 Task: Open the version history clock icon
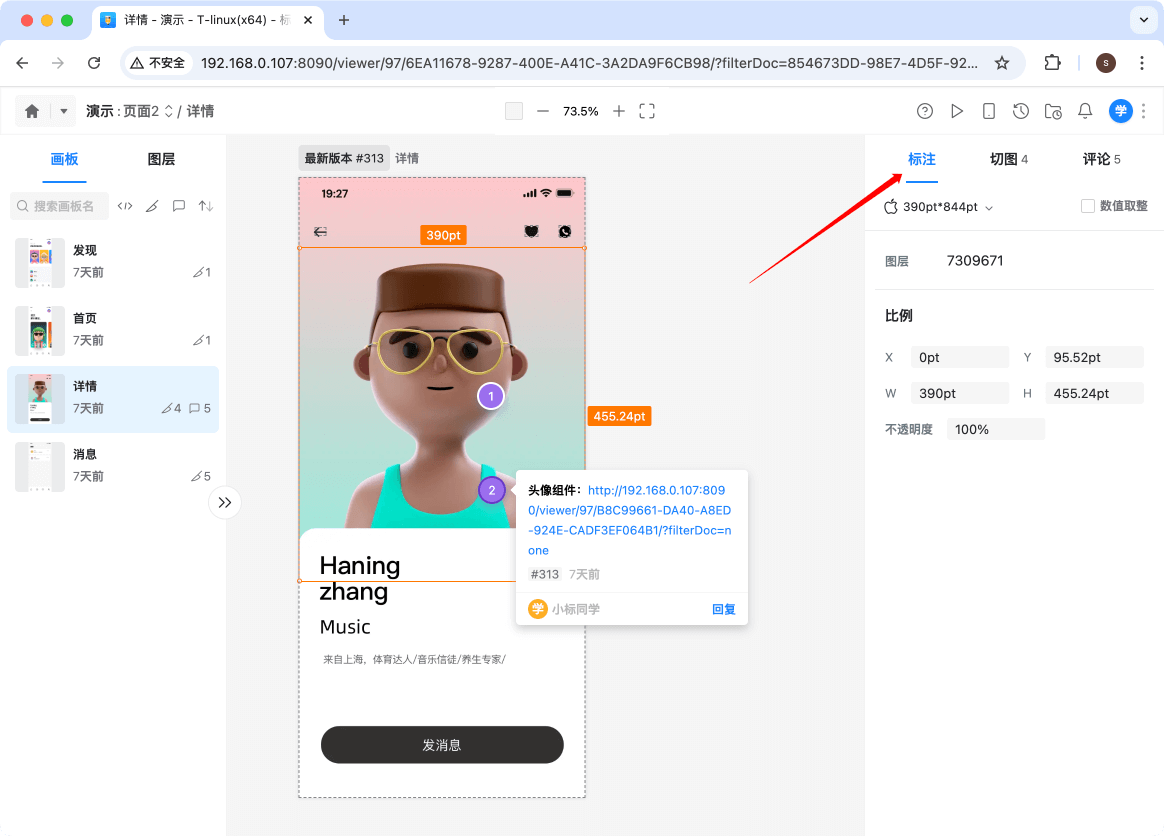[x=1020, y=111]
